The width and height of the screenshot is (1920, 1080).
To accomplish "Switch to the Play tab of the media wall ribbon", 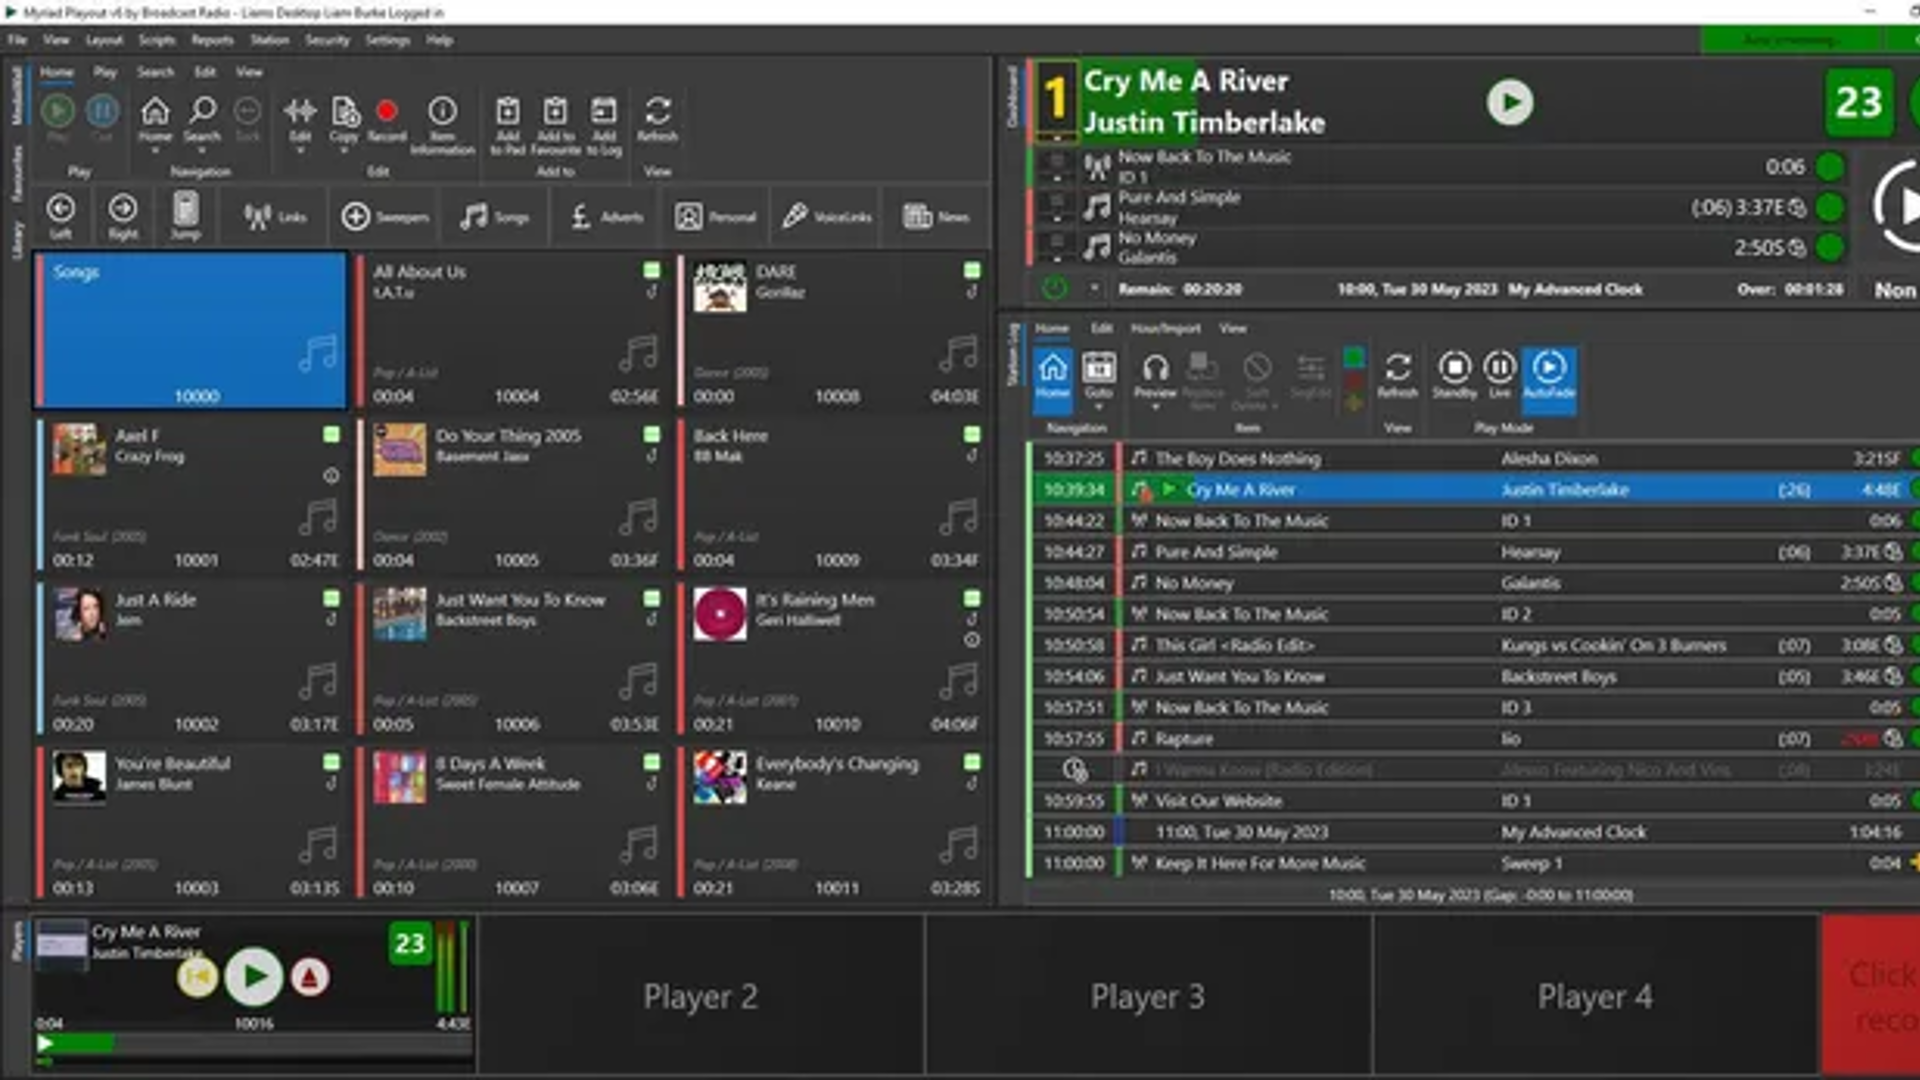I will click(105, 72).
